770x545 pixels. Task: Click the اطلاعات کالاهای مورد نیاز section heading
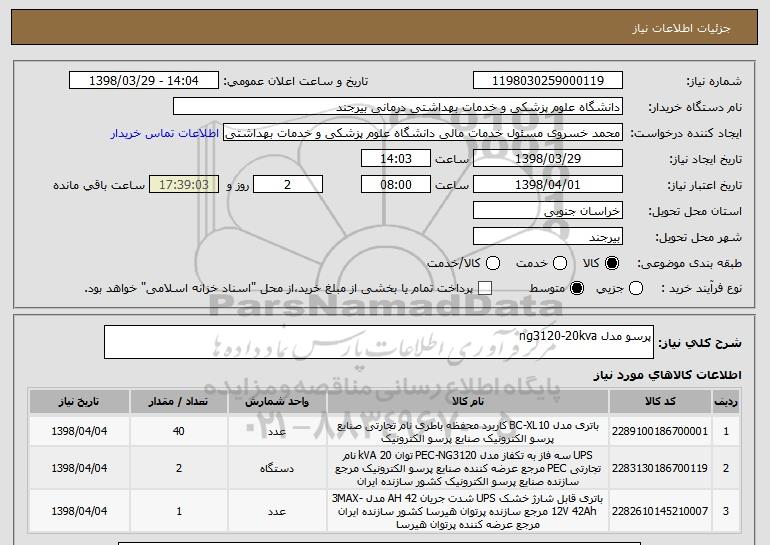click(x=667, y=375)
